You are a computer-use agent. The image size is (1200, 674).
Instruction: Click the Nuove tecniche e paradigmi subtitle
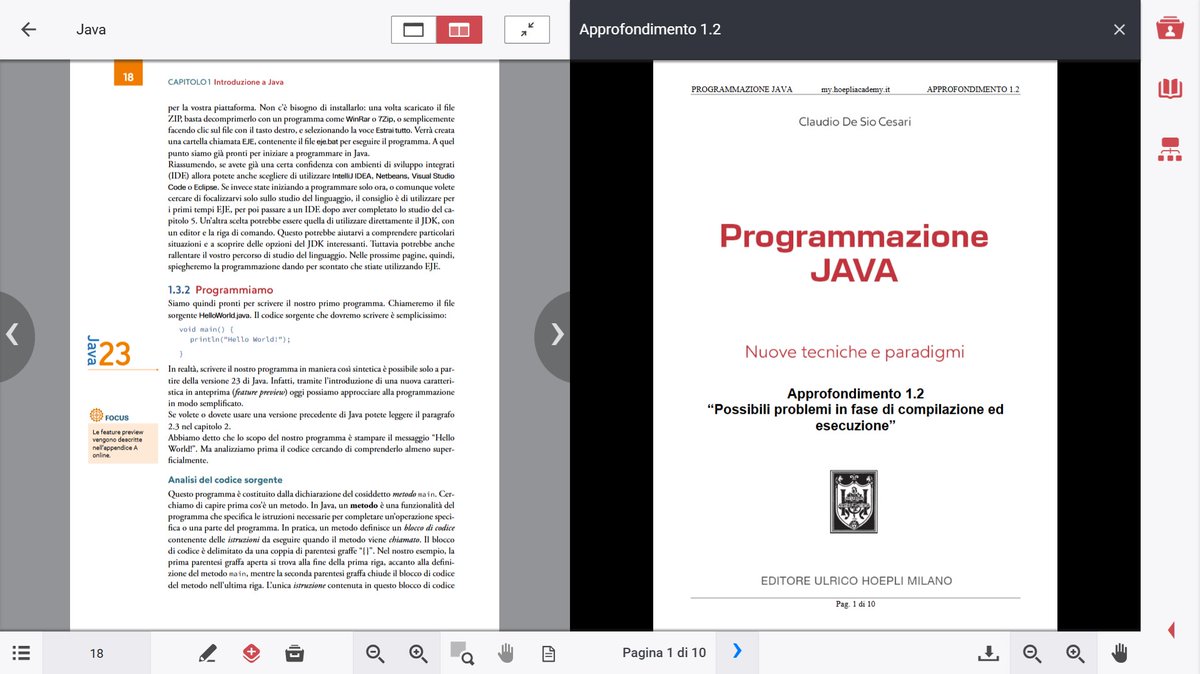pos(855,352)
